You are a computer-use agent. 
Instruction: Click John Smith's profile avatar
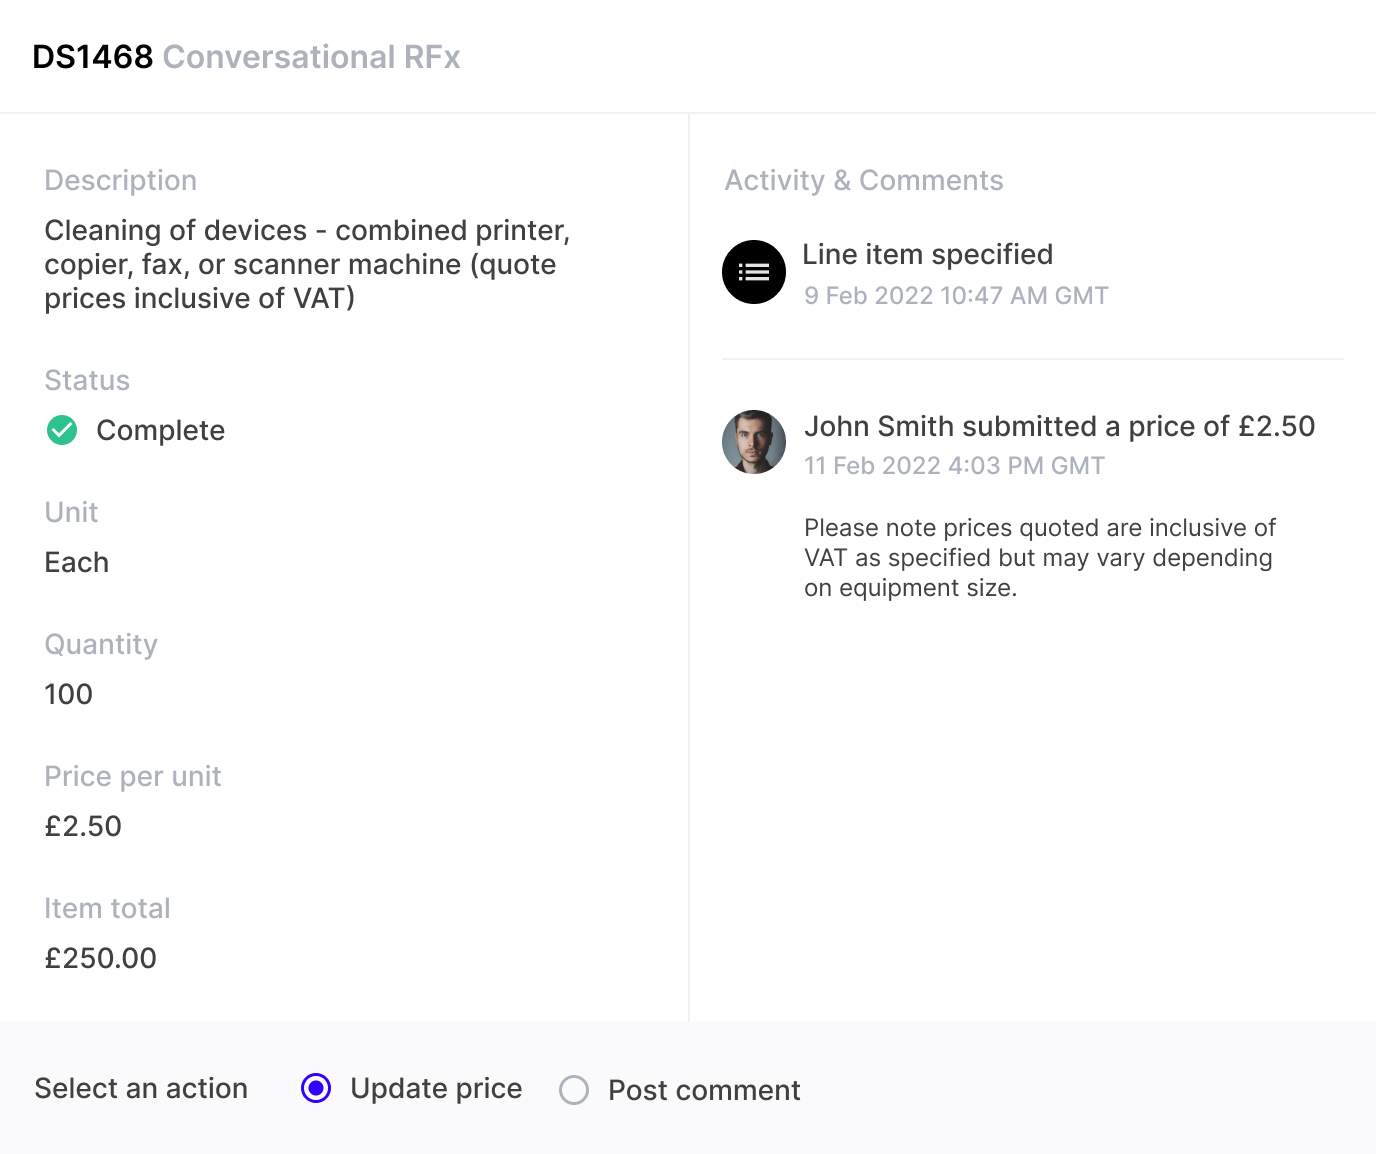click(x=754, y=442)
